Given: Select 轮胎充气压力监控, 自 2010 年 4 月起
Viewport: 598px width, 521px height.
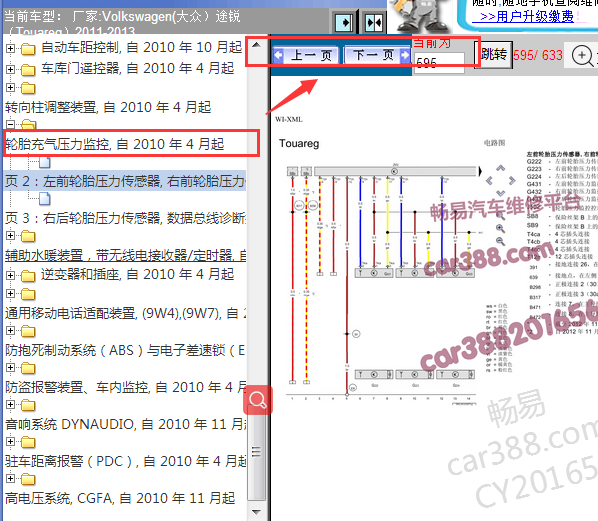Looking at the screenshot, I should (x=114, y=144).
